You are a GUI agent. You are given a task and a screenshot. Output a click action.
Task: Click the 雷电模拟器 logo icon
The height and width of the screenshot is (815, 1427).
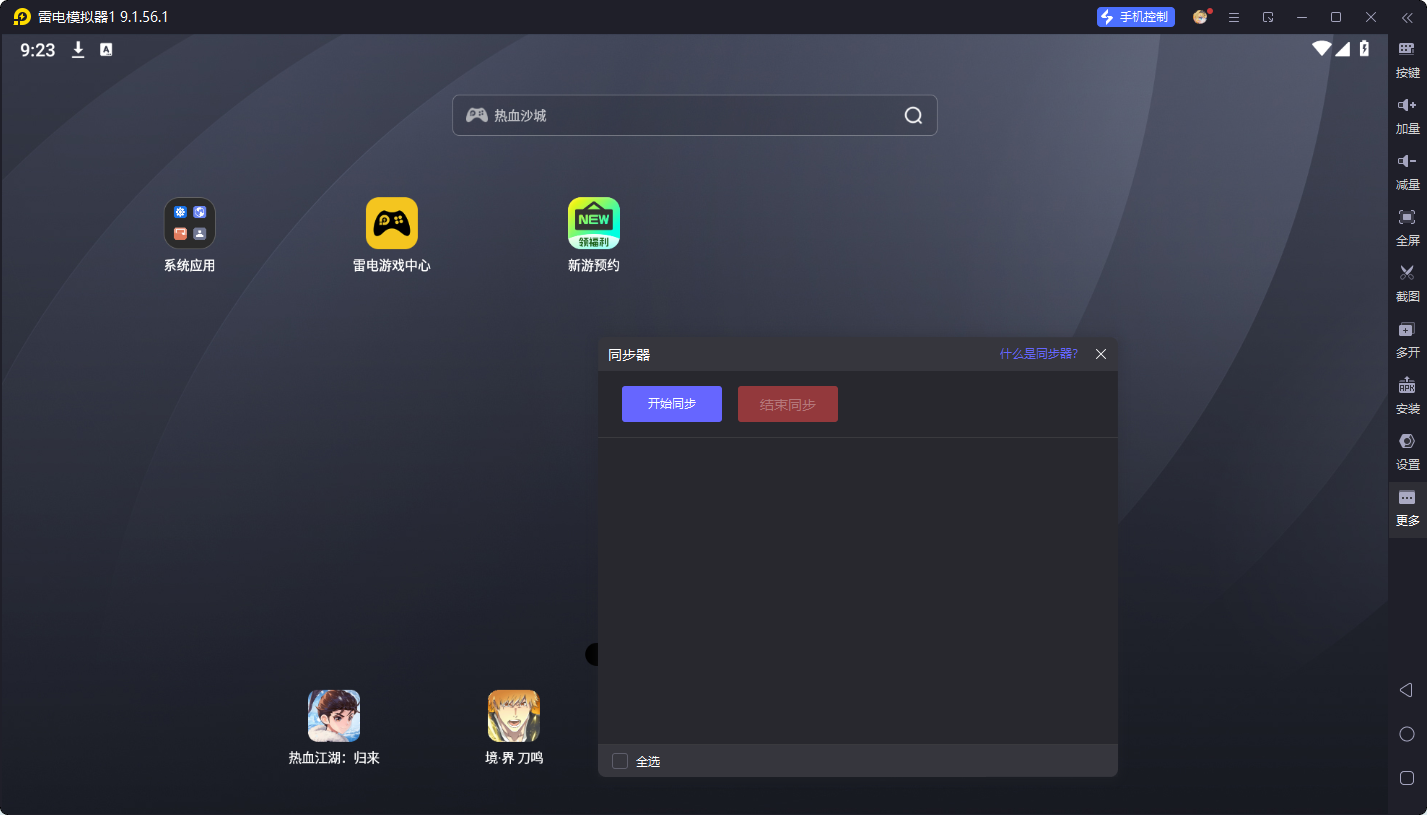[22, 17]
